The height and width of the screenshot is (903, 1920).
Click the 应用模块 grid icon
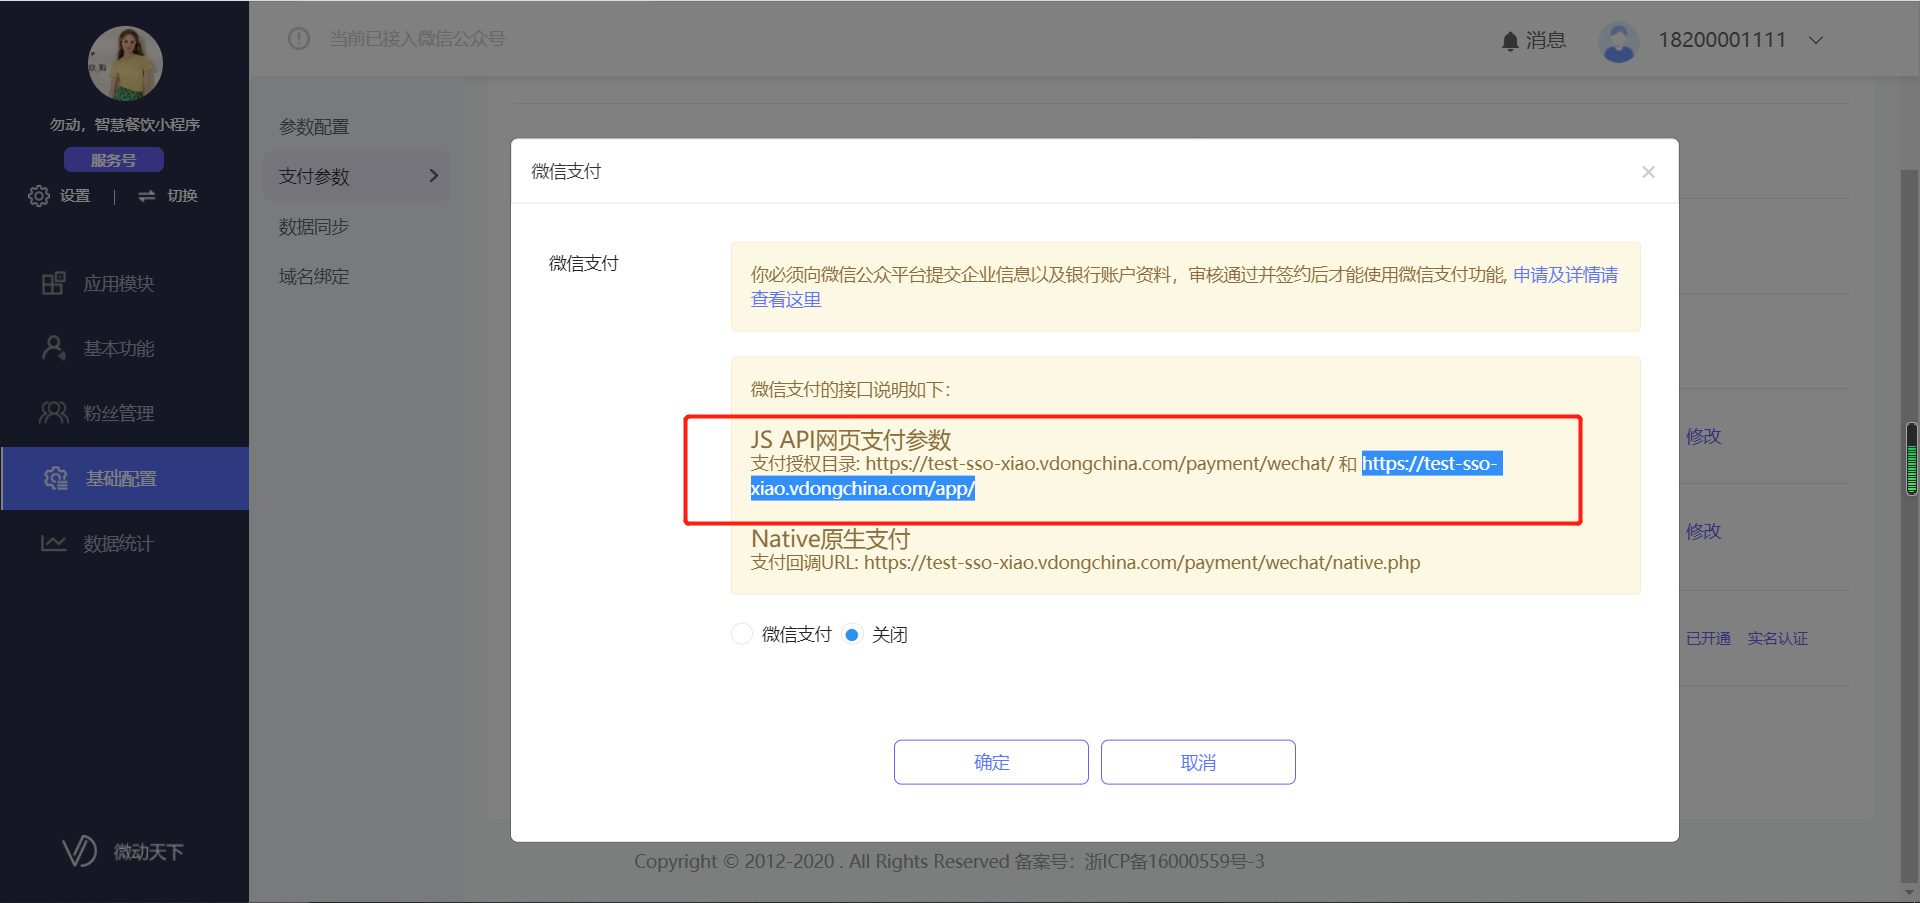54,284
